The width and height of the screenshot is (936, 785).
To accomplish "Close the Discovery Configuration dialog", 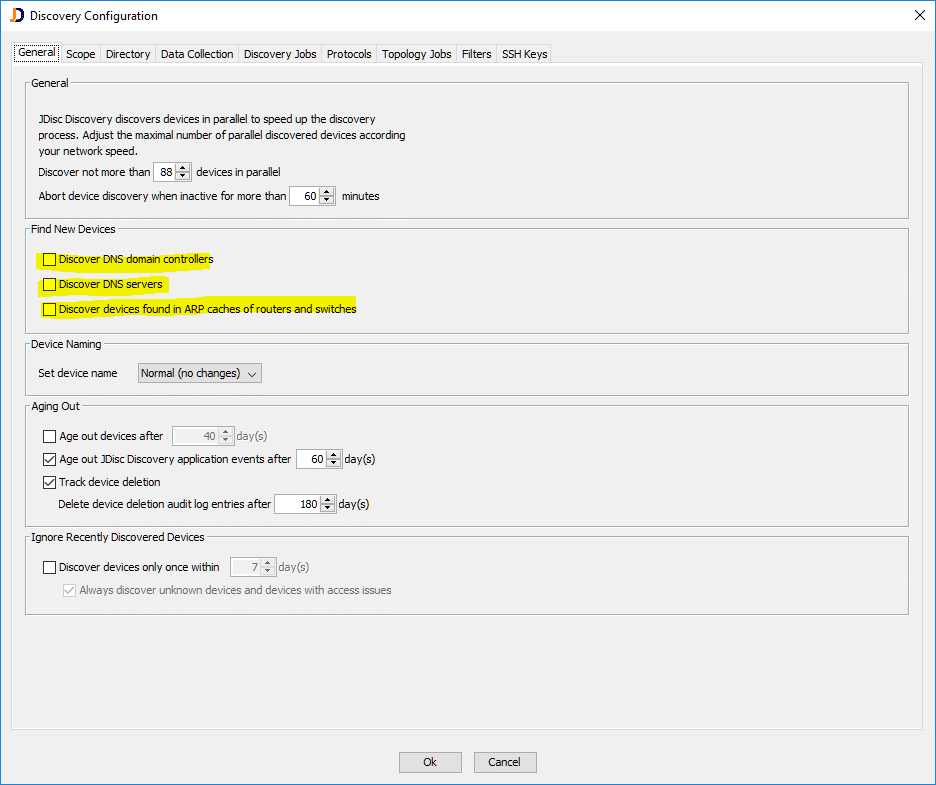I will [x=919, y=15].
